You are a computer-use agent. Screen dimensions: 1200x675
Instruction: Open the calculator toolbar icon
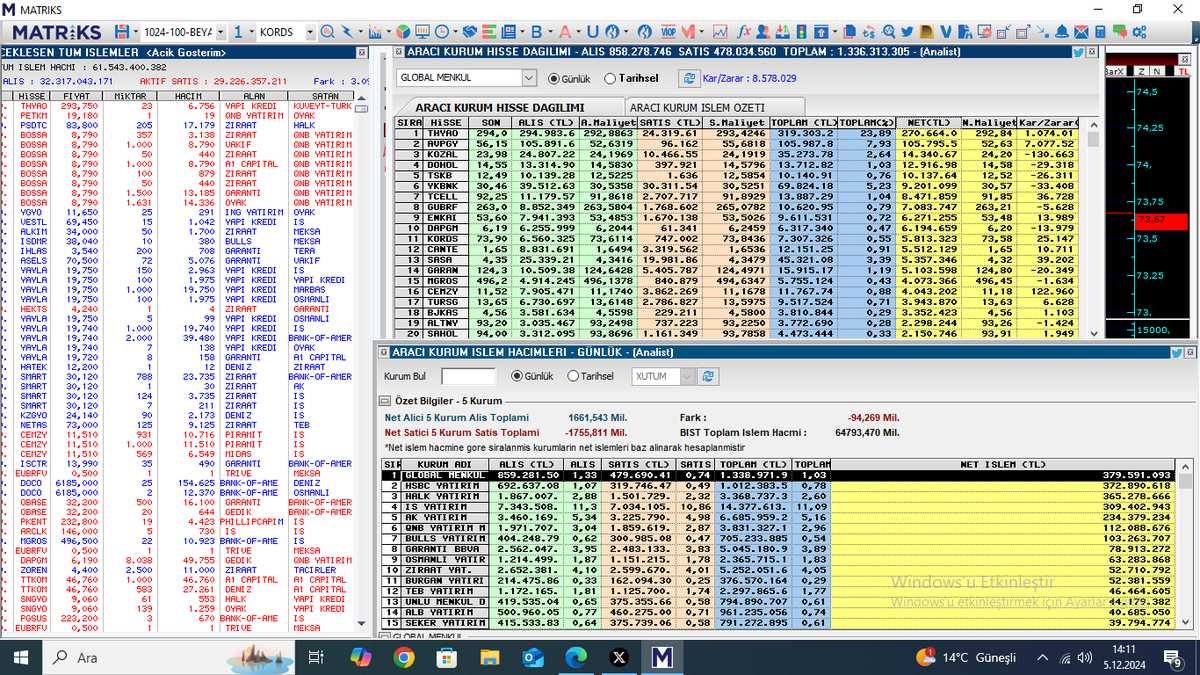click(x=1100, y=32)
